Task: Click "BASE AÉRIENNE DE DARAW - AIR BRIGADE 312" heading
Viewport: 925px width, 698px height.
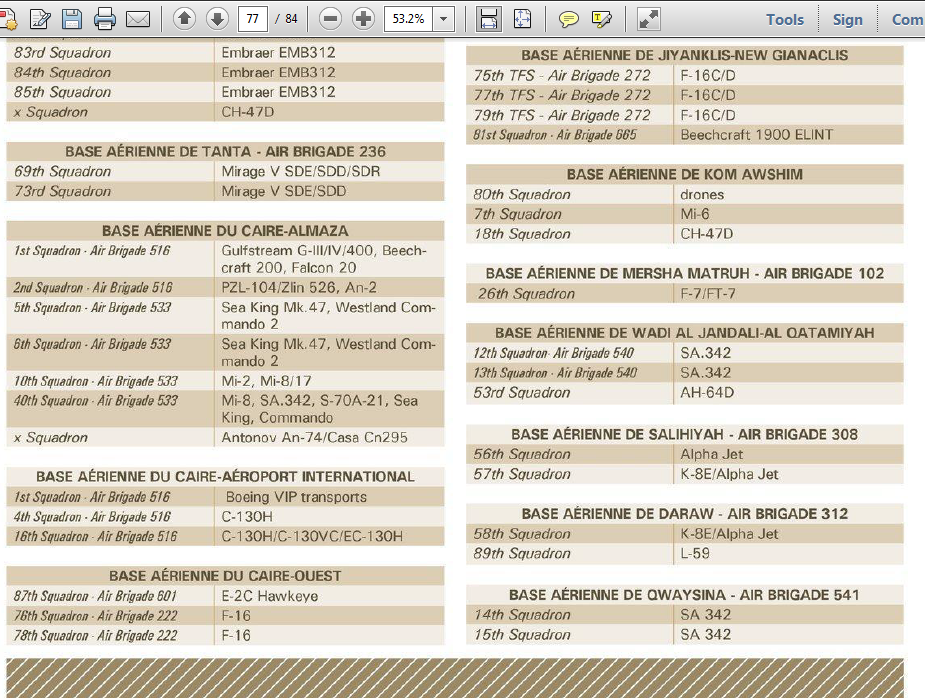Action: coord(684,514)
